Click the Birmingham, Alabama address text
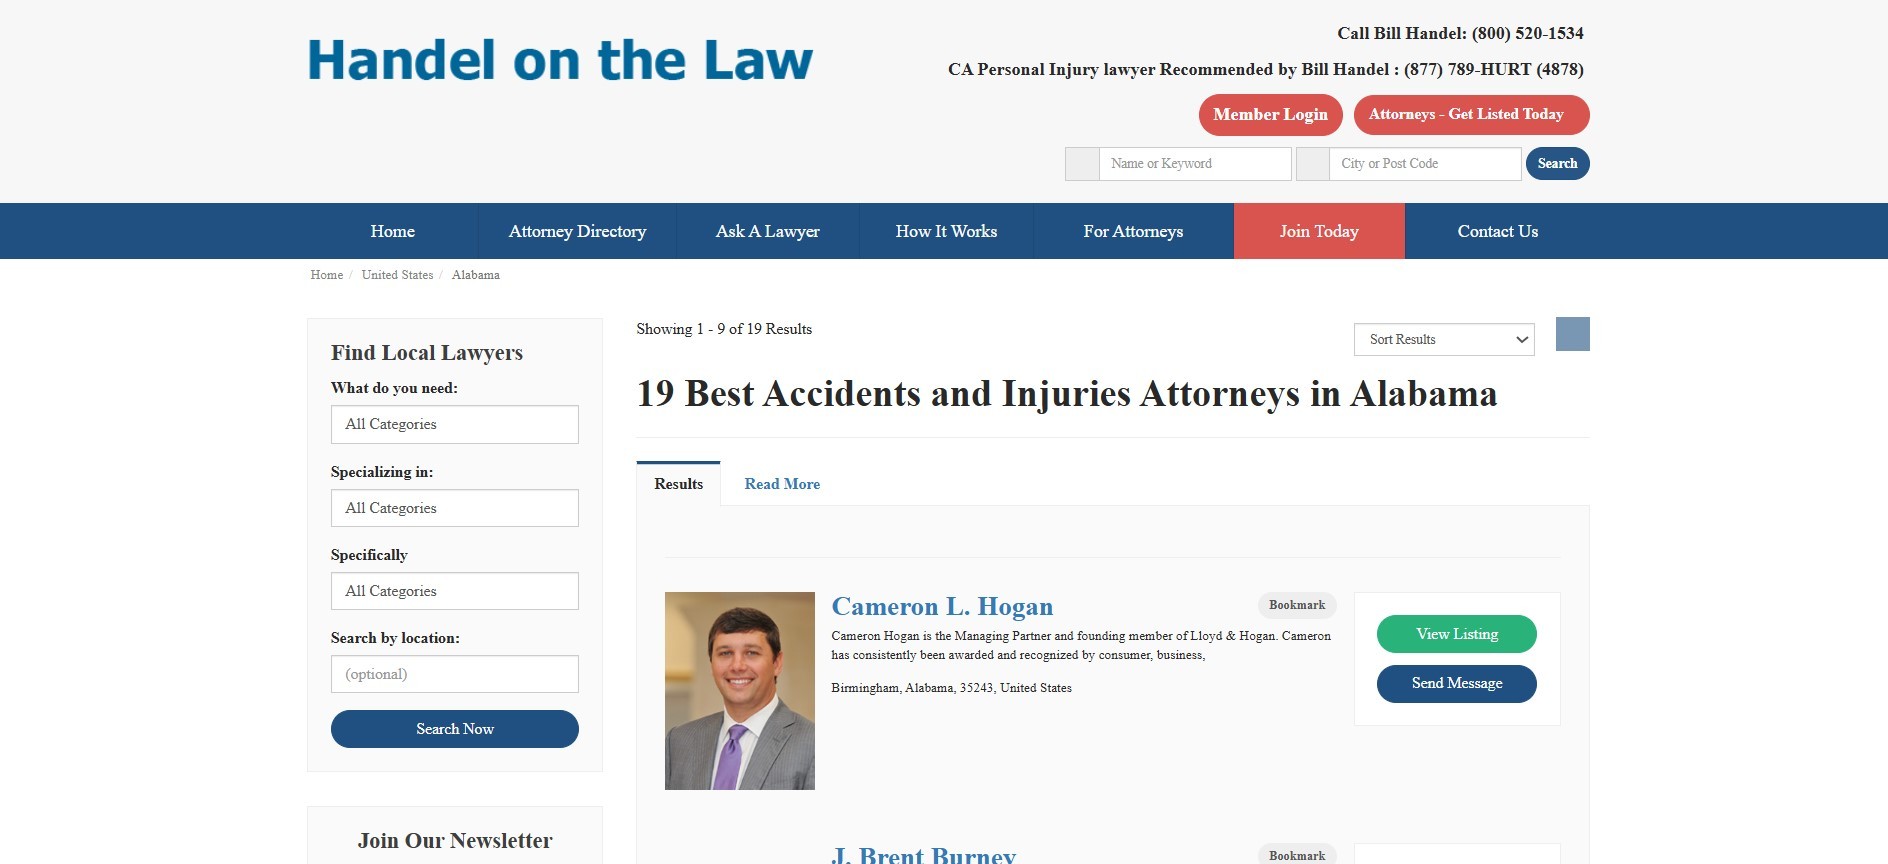1888x864 pixels. pos(951,688)
